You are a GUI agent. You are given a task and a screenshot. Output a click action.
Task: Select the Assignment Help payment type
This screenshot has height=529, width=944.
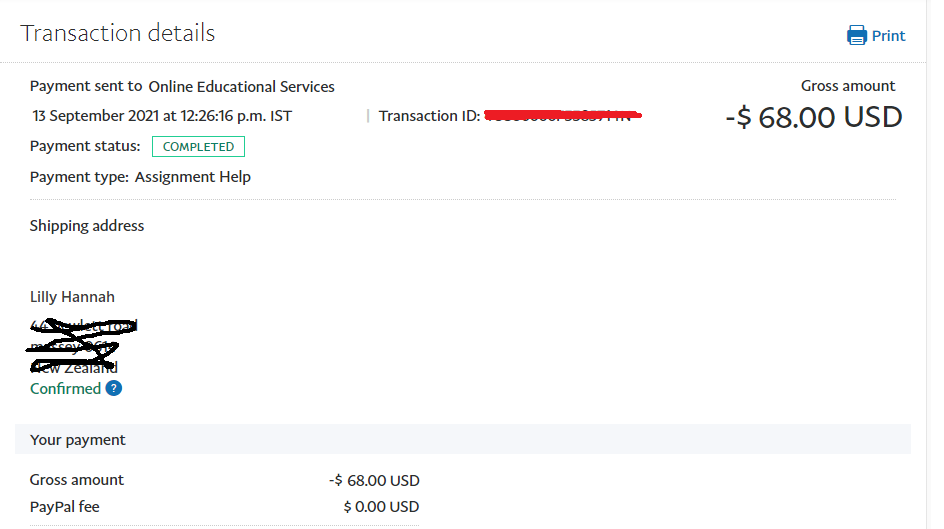(x=193, y=177)
